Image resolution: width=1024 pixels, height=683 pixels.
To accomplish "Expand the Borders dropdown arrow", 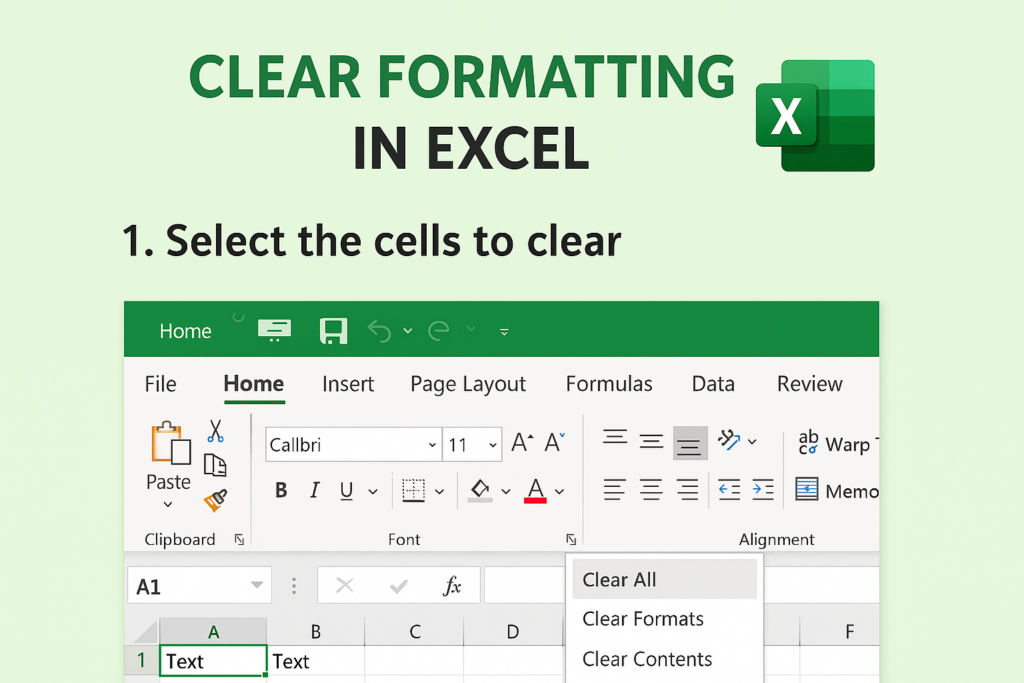I will 439,491.
